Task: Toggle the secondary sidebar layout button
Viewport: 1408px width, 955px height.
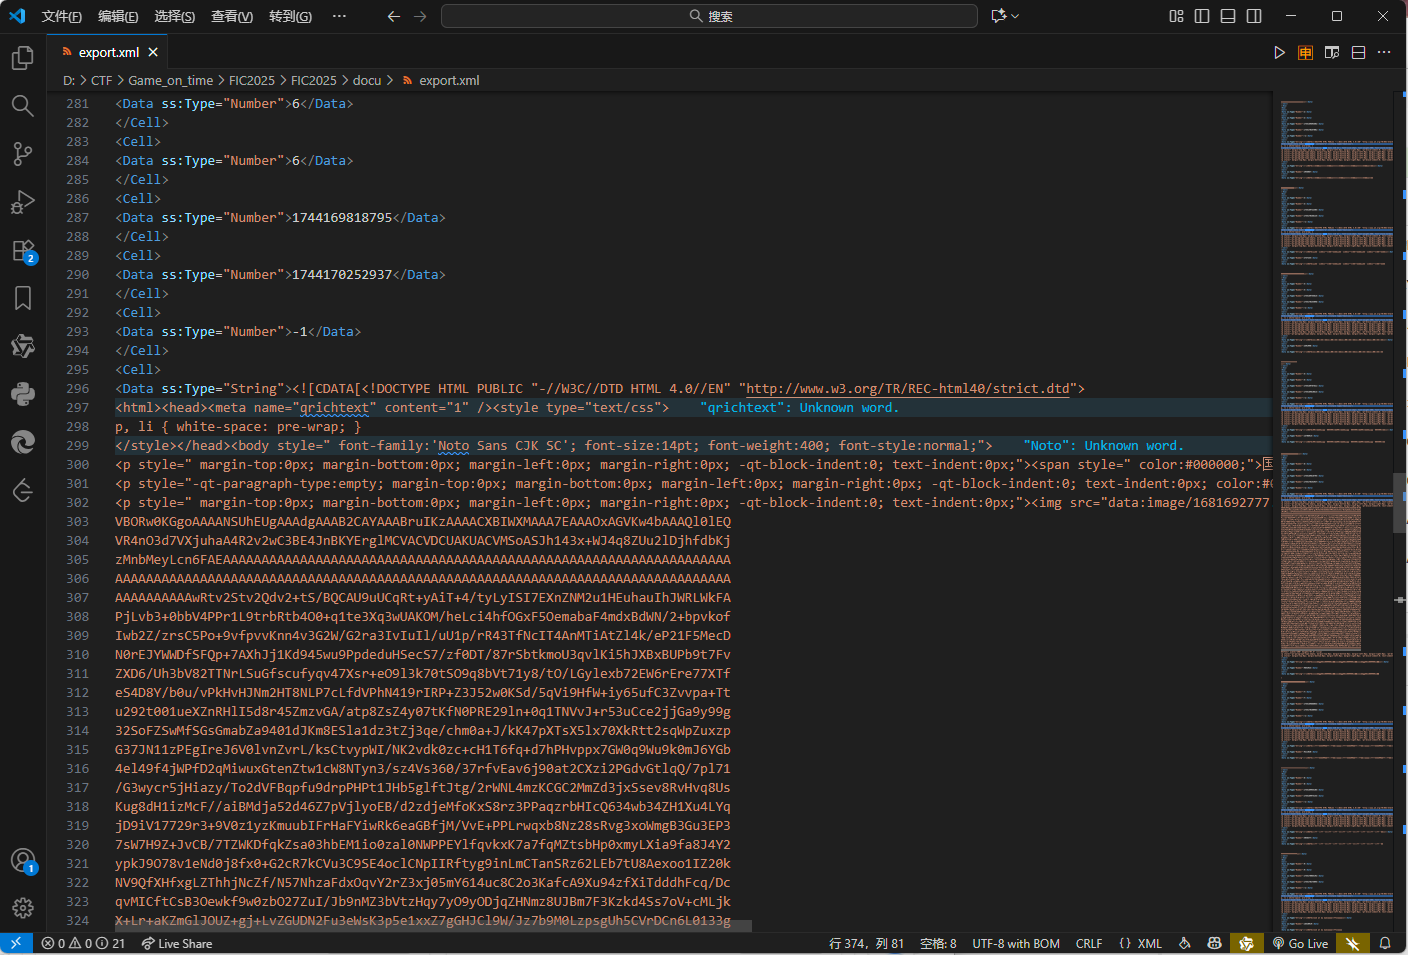Action: (1254, 16)
